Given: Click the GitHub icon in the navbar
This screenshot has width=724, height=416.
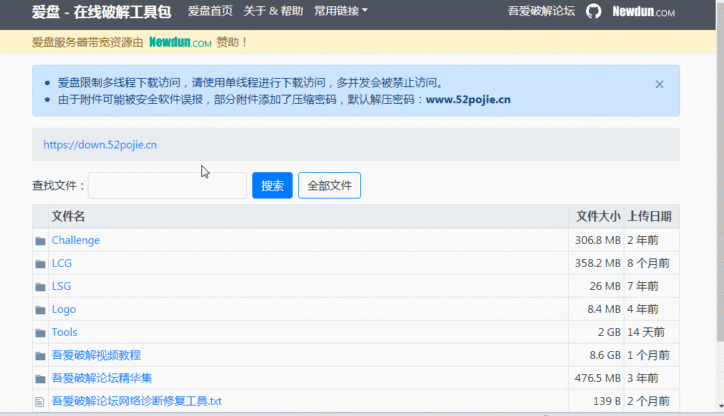Looking at the screenshot, I should (593, 11).
